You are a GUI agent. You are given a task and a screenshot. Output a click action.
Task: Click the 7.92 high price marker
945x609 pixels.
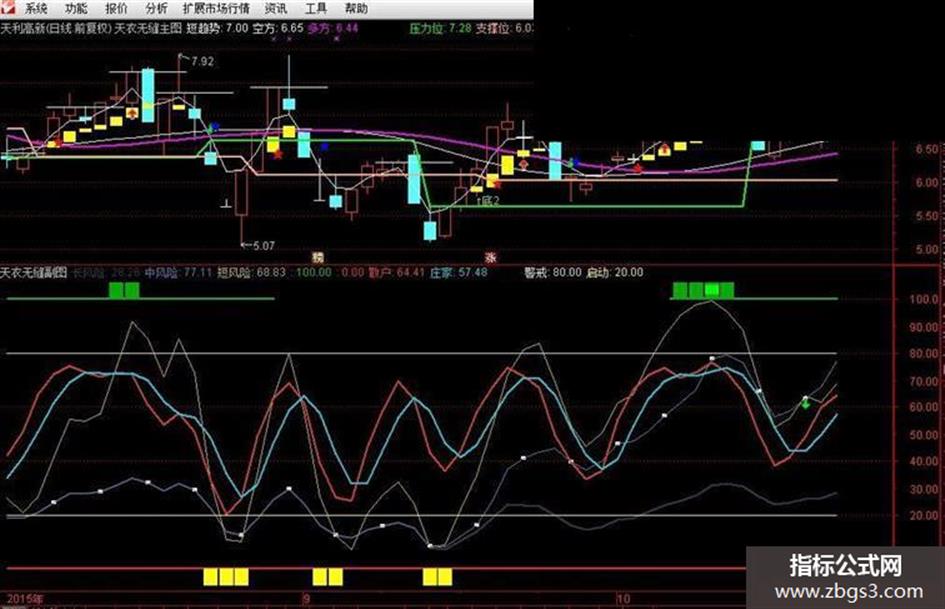click(x=202, y=62)
